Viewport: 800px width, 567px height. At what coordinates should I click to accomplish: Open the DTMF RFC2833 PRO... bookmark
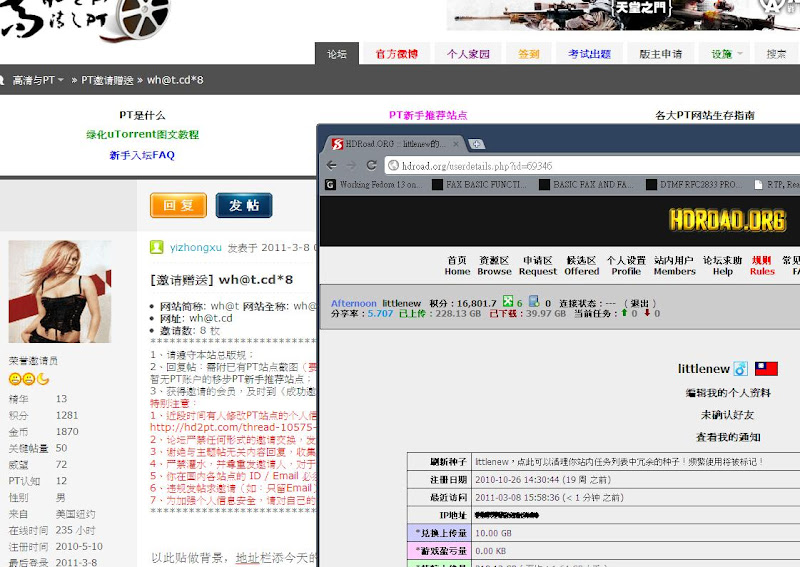694,185
